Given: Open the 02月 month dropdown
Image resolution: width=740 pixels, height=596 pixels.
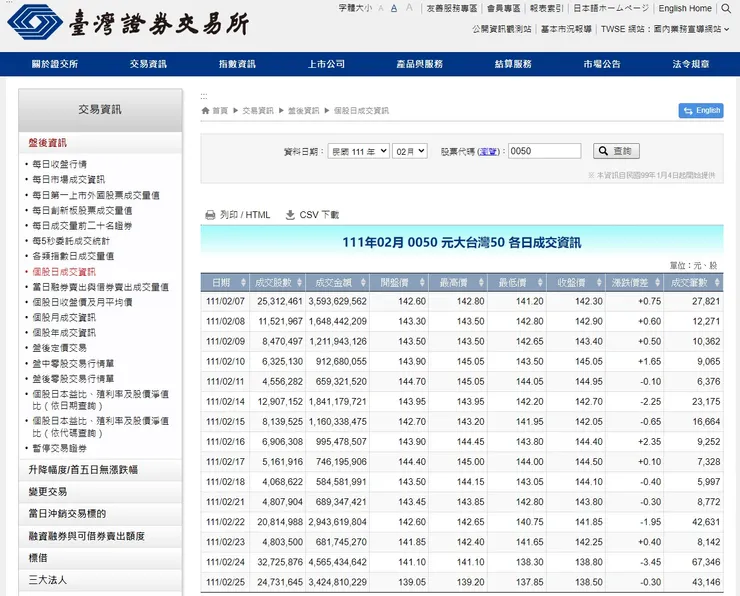Looking at the screenshot, I should pos(410,151).
